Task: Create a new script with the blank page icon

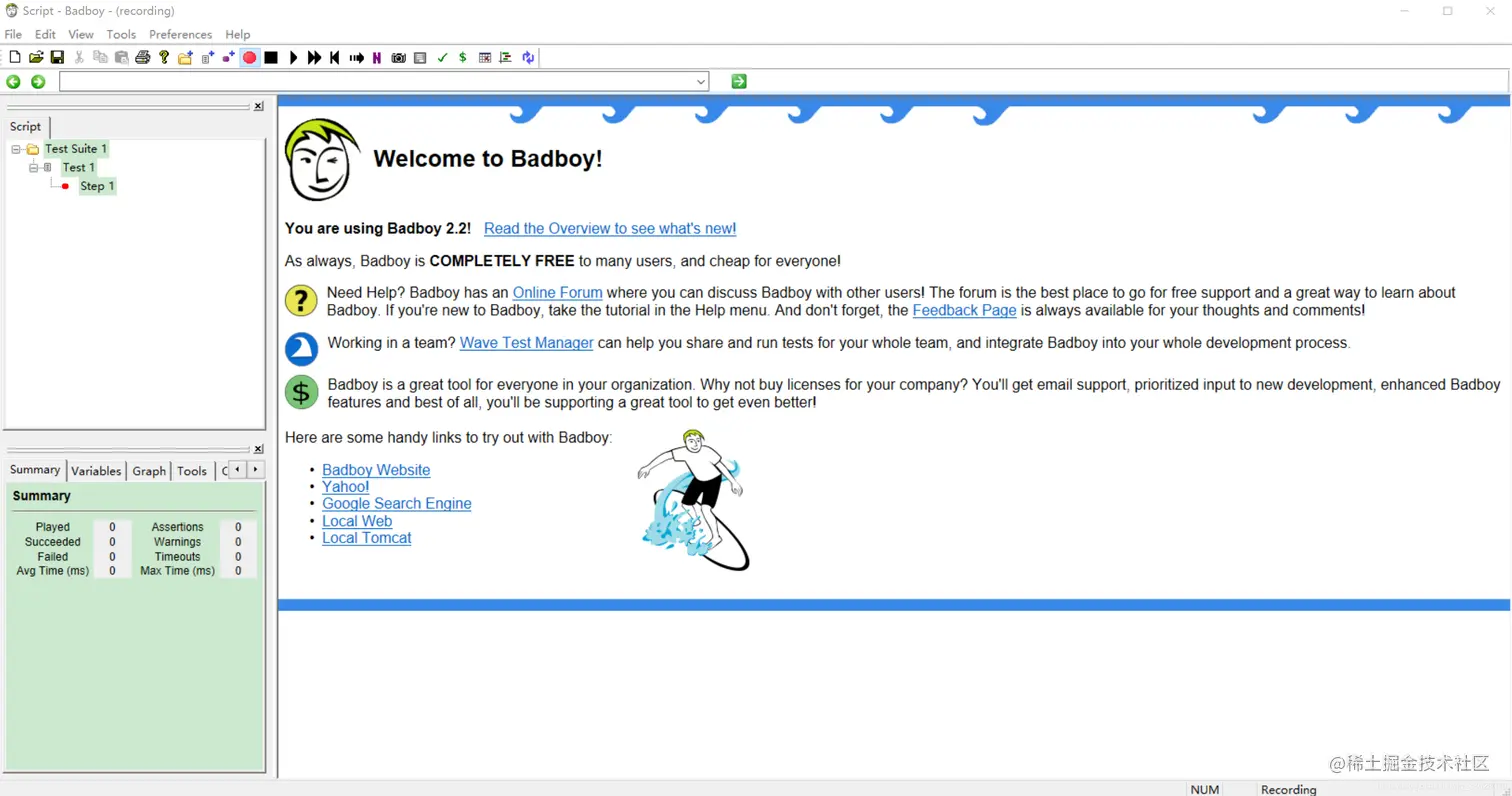Action: pos(15,58)
